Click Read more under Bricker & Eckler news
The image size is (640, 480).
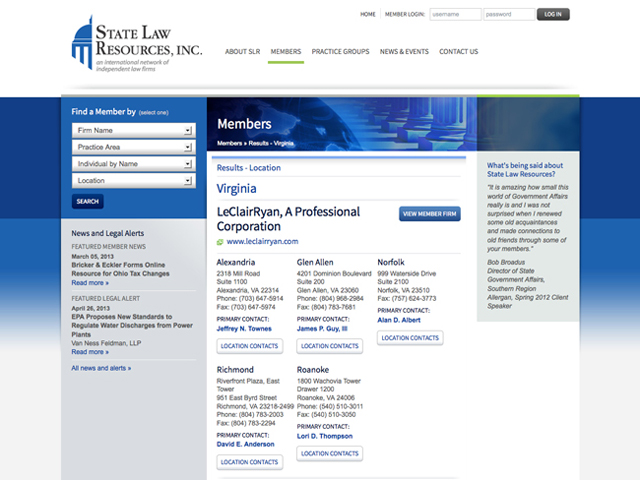[x=90, y=283]
